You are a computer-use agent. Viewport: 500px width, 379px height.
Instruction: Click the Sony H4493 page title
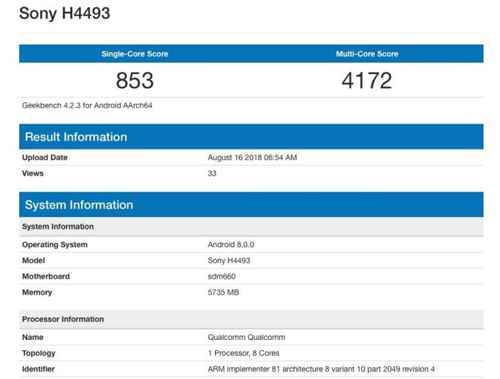click(64, 14)
